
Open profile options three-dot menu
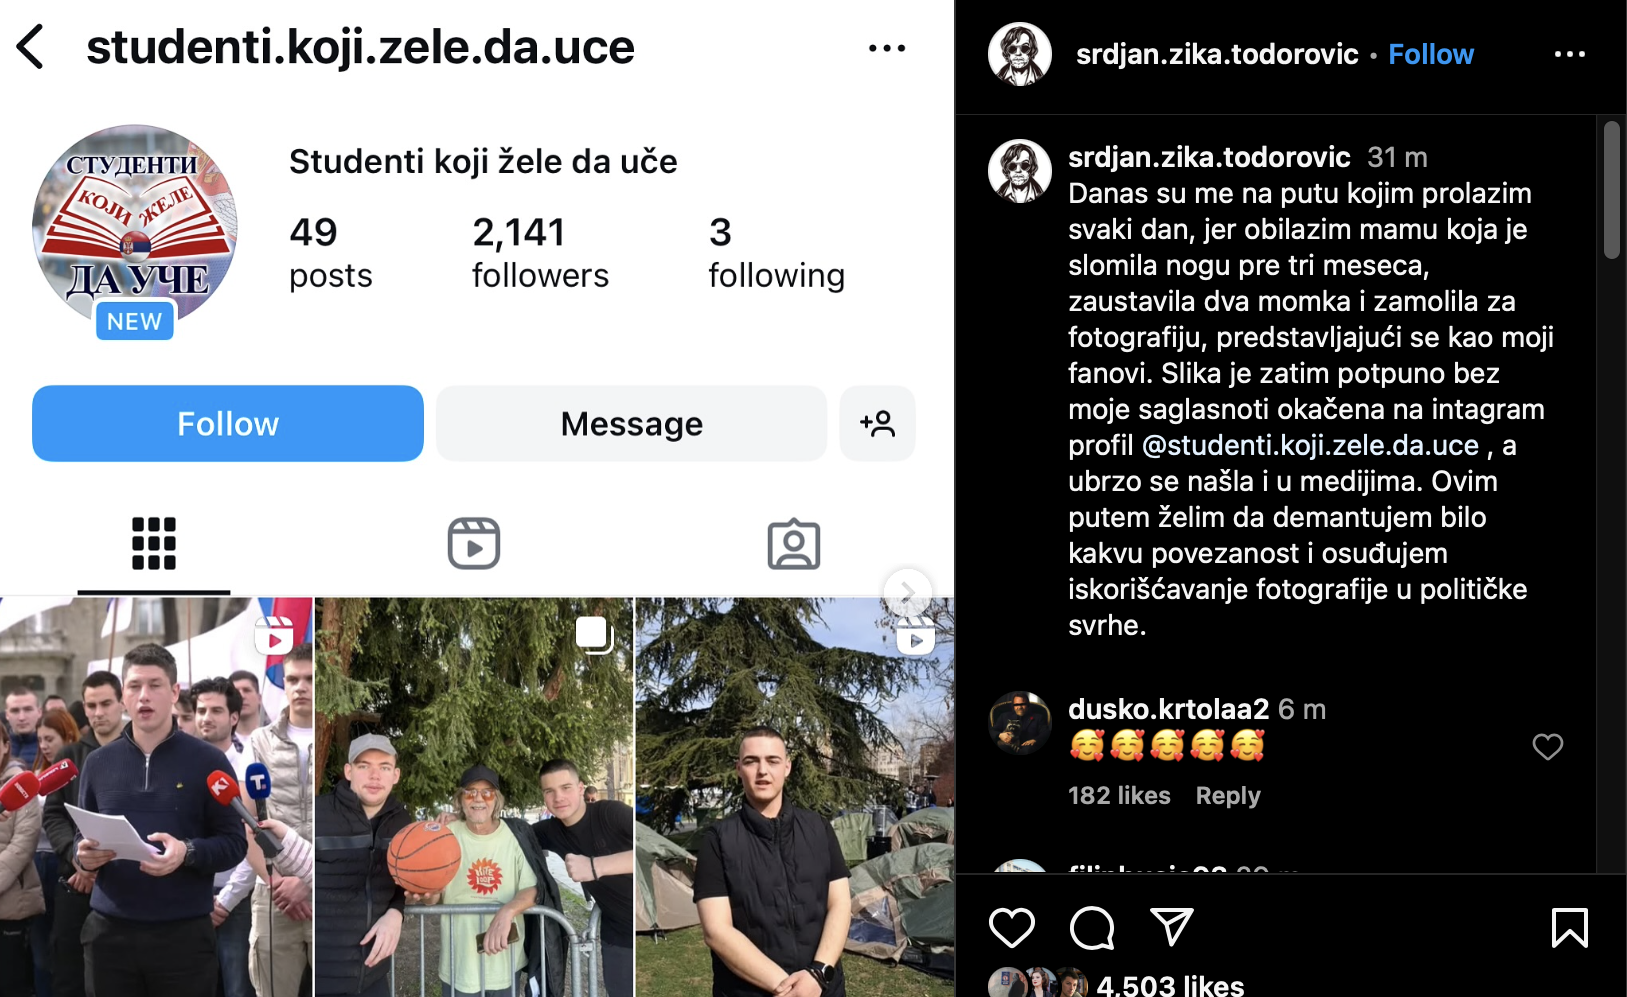coord(887,48)
